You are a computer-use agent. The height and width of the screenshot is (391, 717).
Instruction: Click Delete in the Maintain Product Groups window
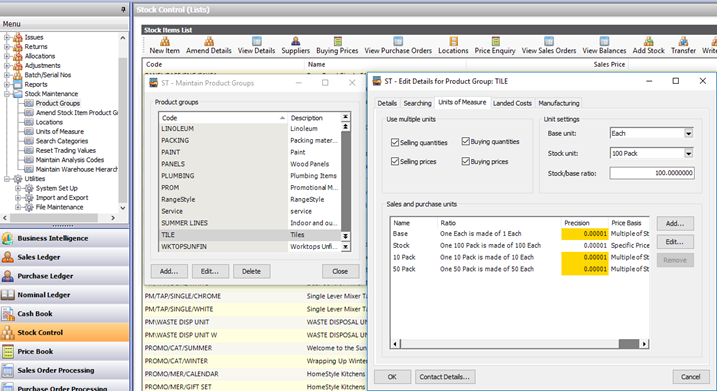(251, 271)
